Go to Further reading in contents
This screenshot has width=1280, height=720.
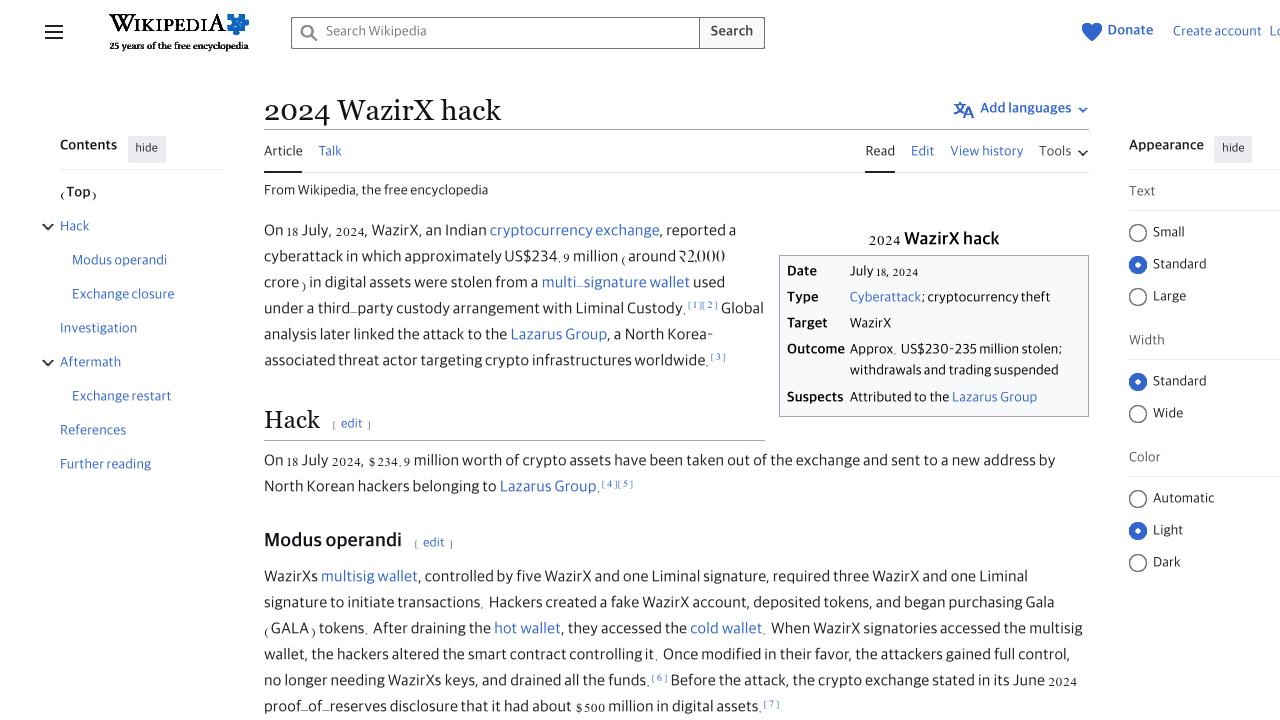point(105,464)
